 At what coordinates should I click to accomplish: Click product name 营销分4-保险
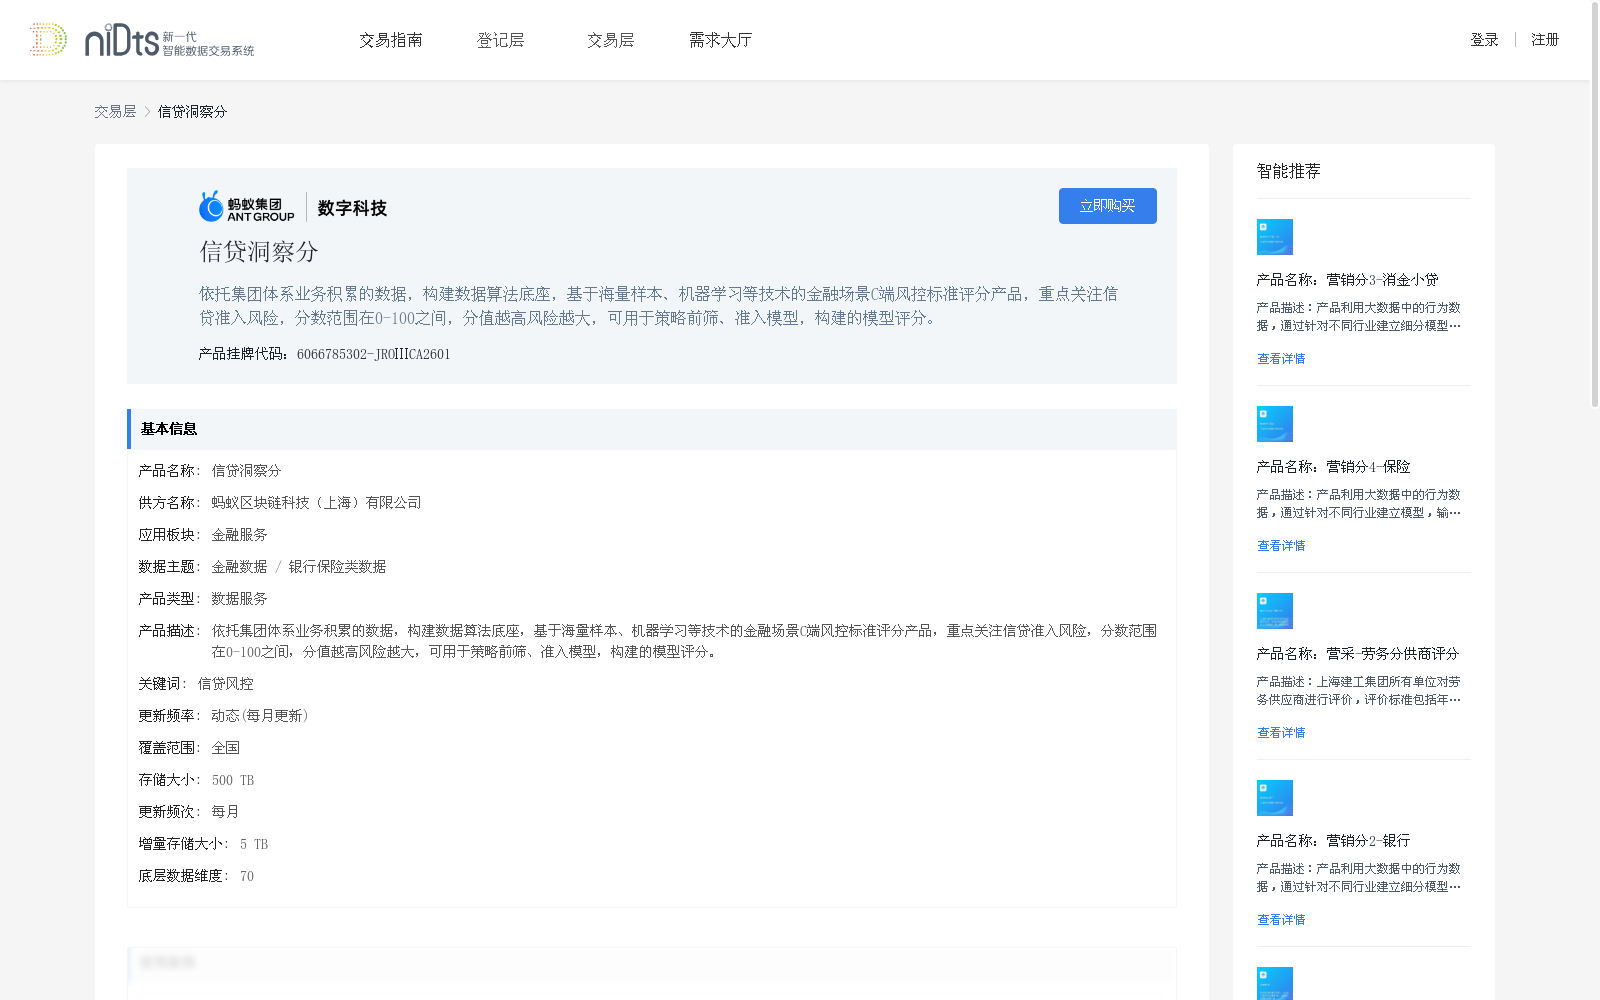coord(1368,467)
